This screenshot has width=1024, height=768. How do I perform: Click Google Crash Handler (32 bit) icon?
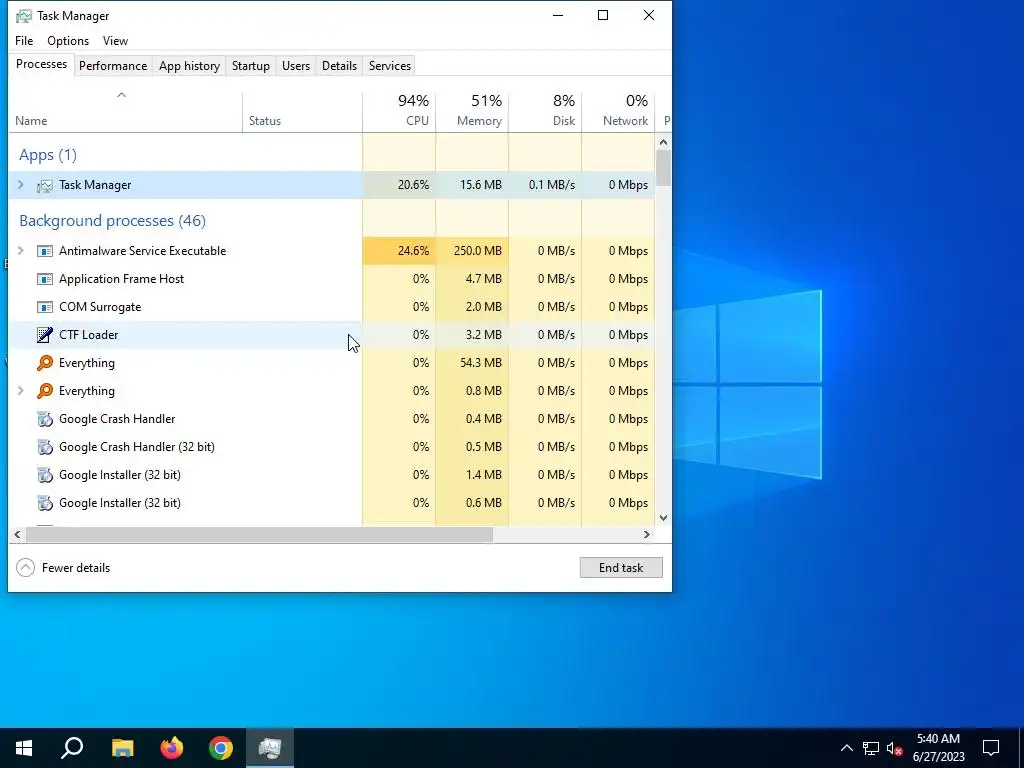[44, 447]
